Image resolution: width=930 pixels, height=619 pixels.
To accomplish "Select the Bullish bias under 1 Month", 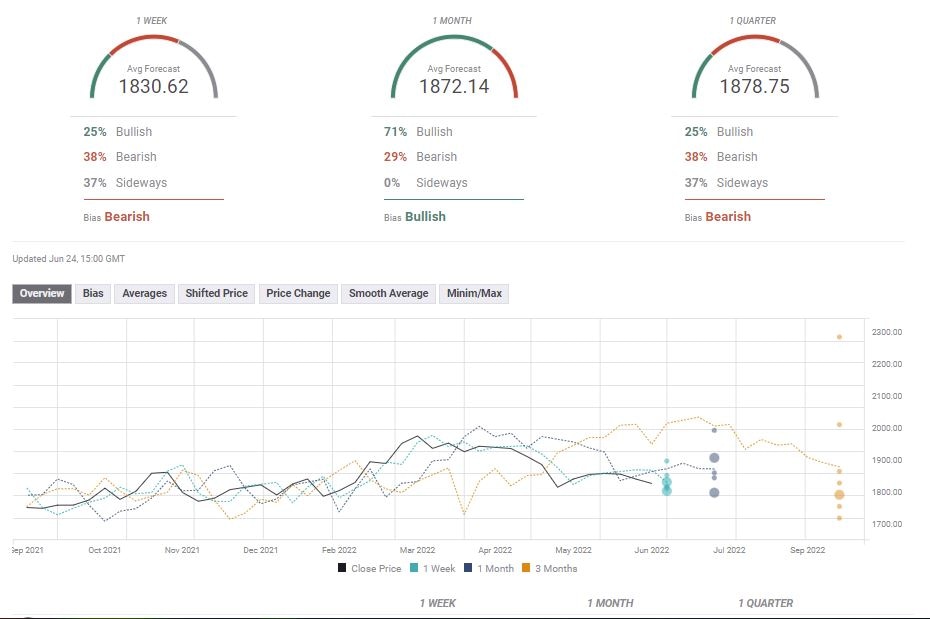I will 427,216.
